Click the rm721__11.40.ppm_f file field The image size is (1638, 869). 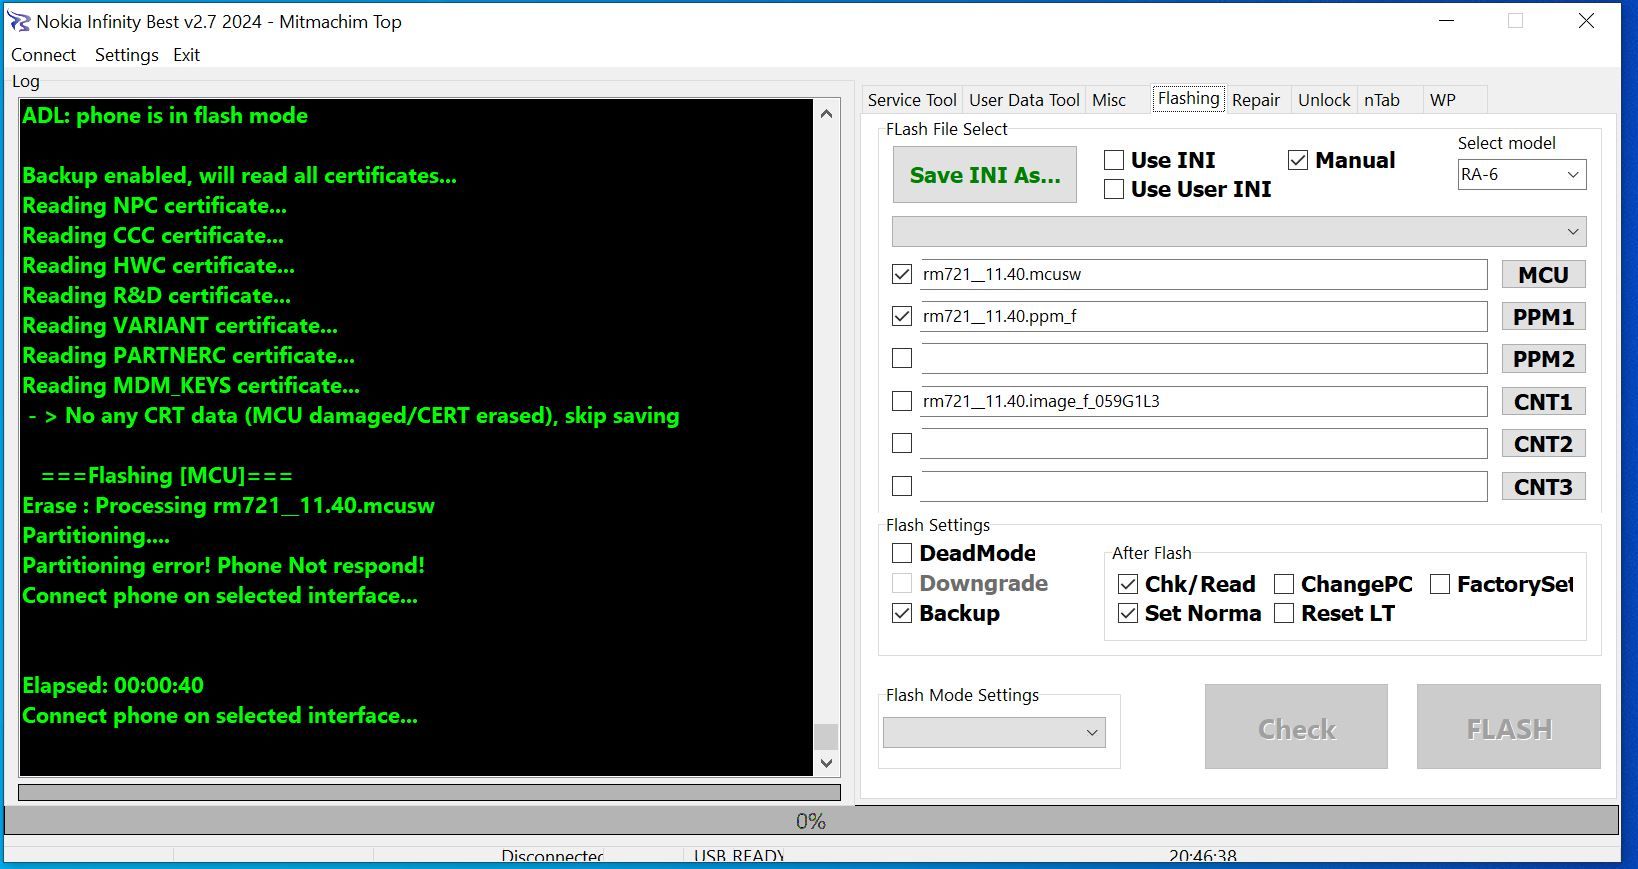click(1203, 316)
